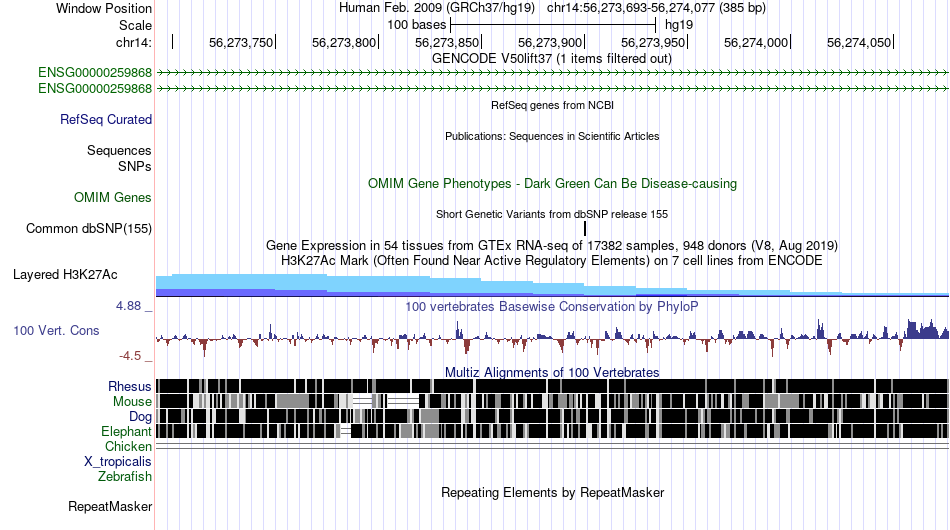Click the SNPs track label
The image size is (950, 530).
[x=135, y=166]
